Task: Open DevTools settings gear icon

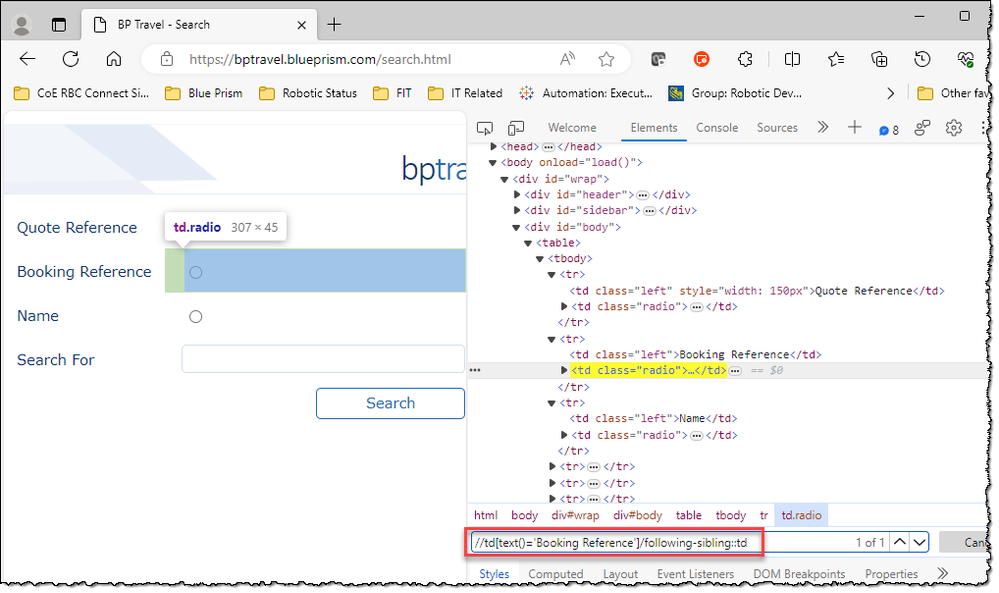Action: [953, 128]
